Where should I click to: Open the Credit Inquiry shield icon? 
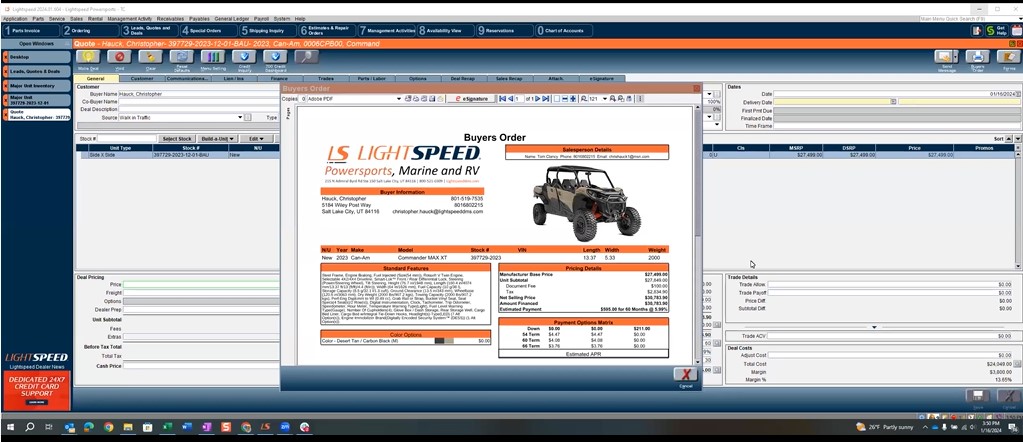(x=244, y=57)
